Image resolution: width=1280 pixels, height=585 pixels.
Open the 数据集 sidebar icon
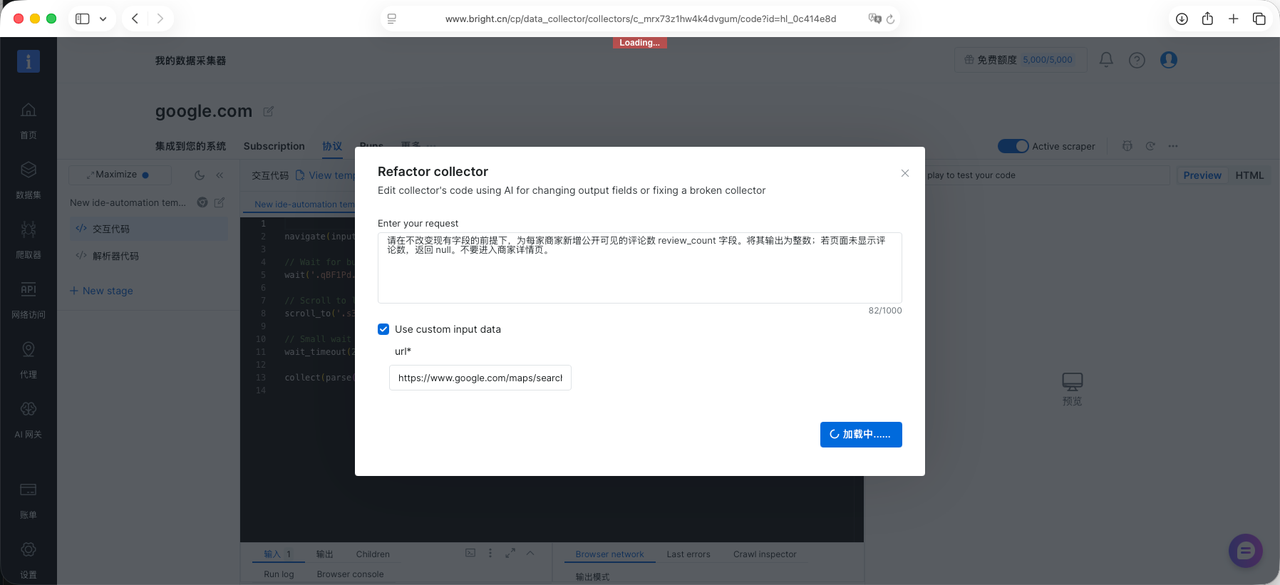point(28,180)
